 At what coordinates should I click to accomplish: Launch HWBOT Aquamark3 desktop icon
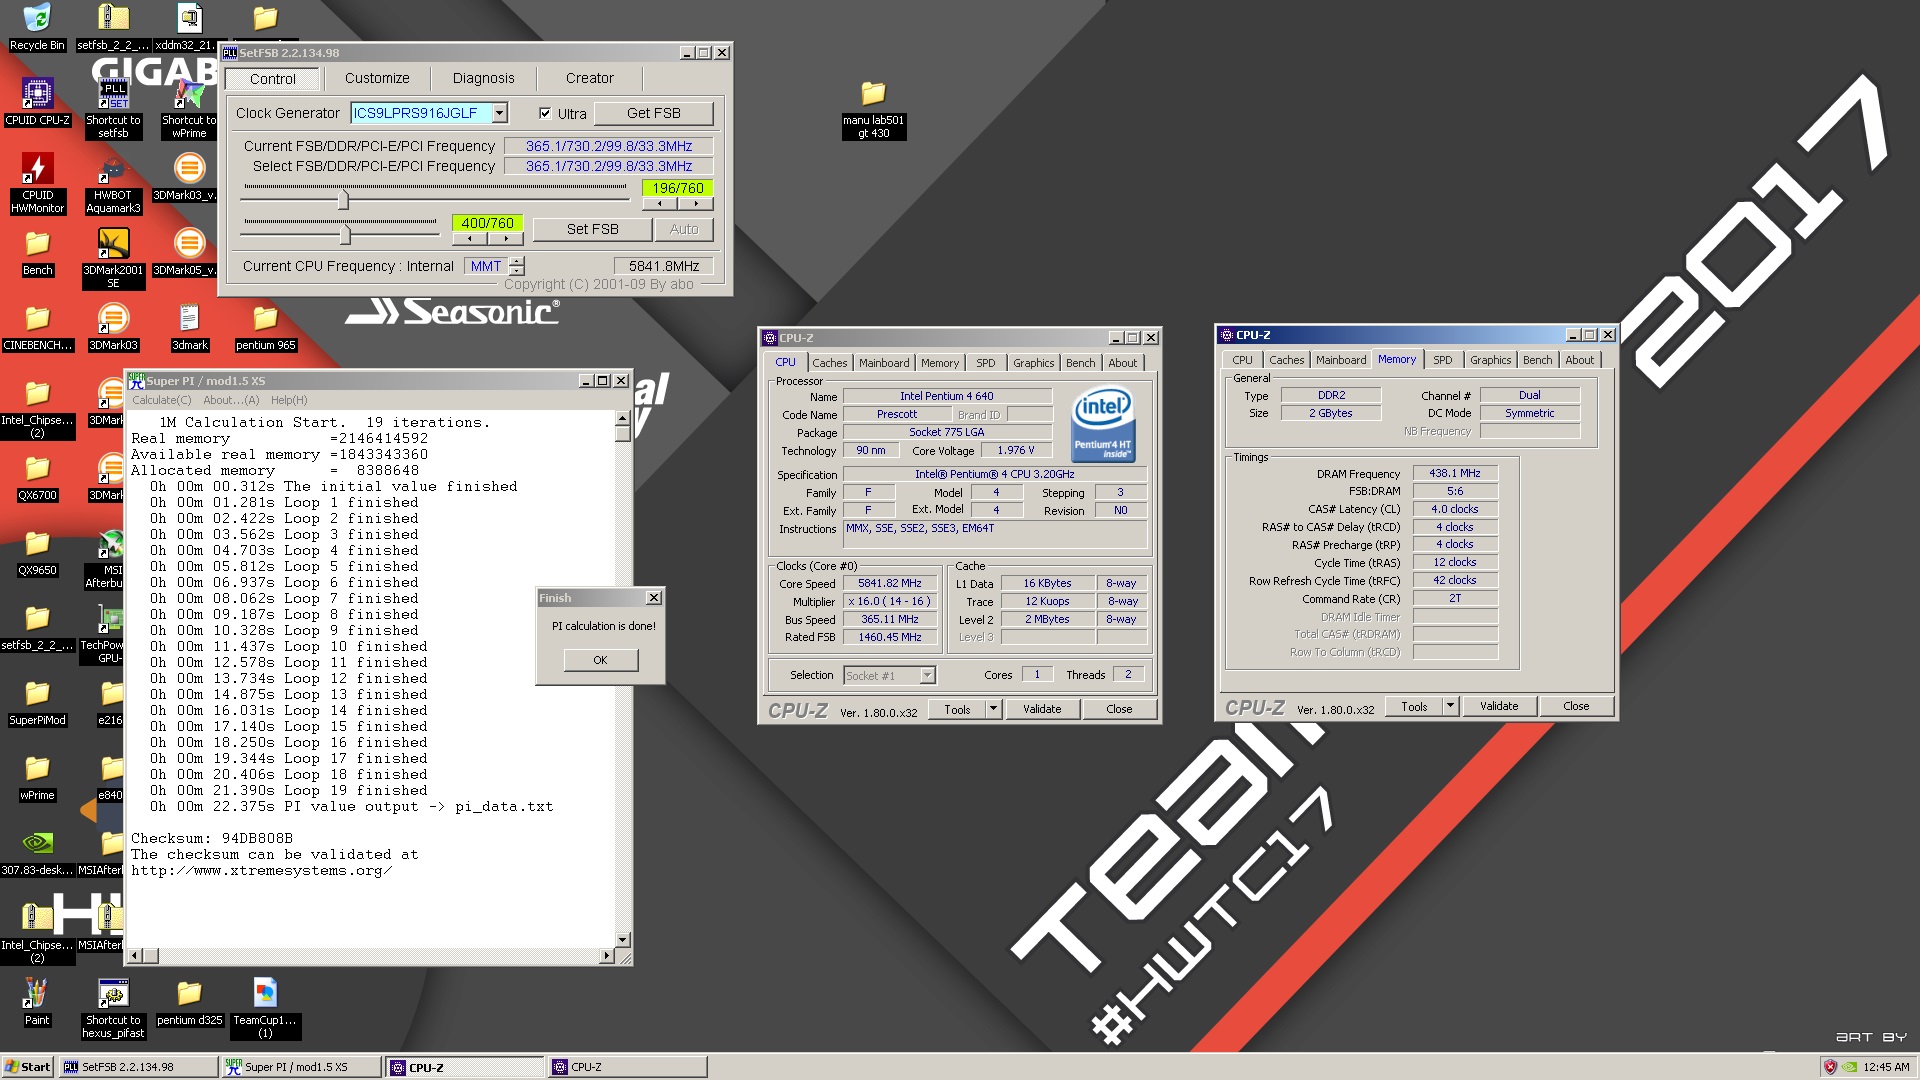tap(113, 183)
